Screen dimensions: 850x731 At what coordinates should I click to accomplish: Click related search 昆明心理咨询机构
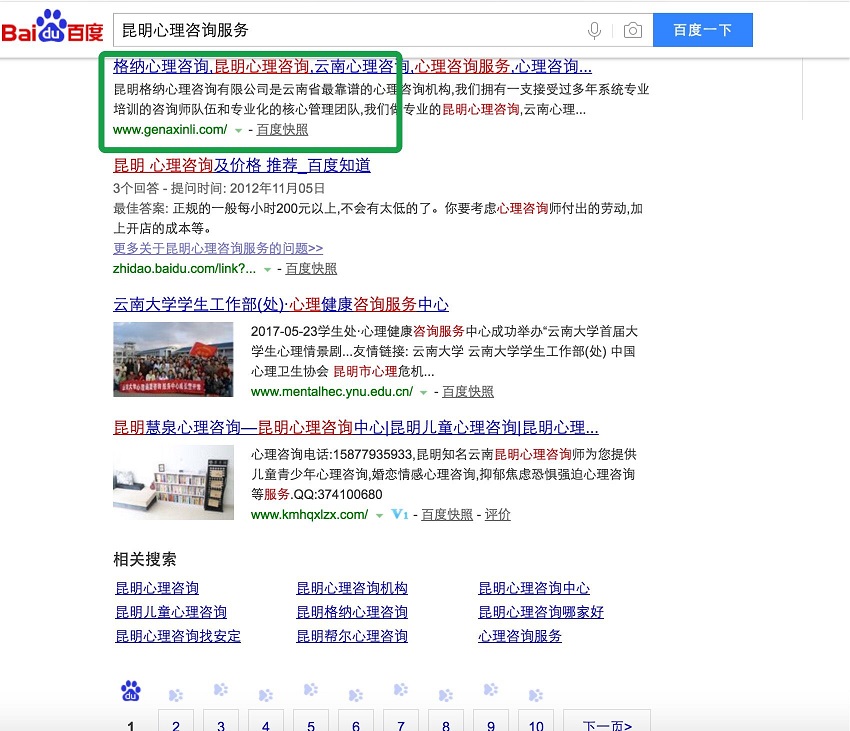click(352, 588)
